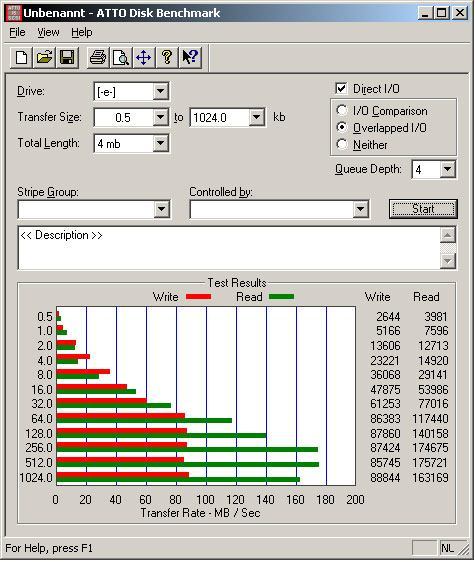Click the Transfer Rate - MB / Sec axis label
475x562 pixels.
pos(200,513)
